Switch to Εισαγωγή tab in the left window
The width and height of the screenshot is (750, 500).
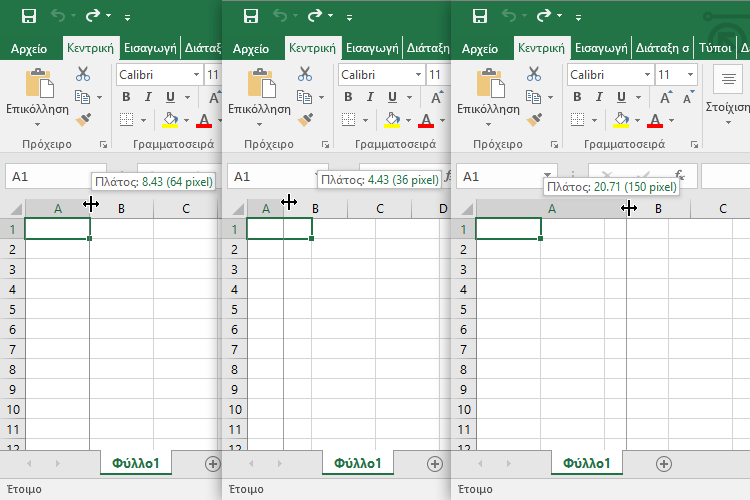pyautogui.click(x=150, y=48)
